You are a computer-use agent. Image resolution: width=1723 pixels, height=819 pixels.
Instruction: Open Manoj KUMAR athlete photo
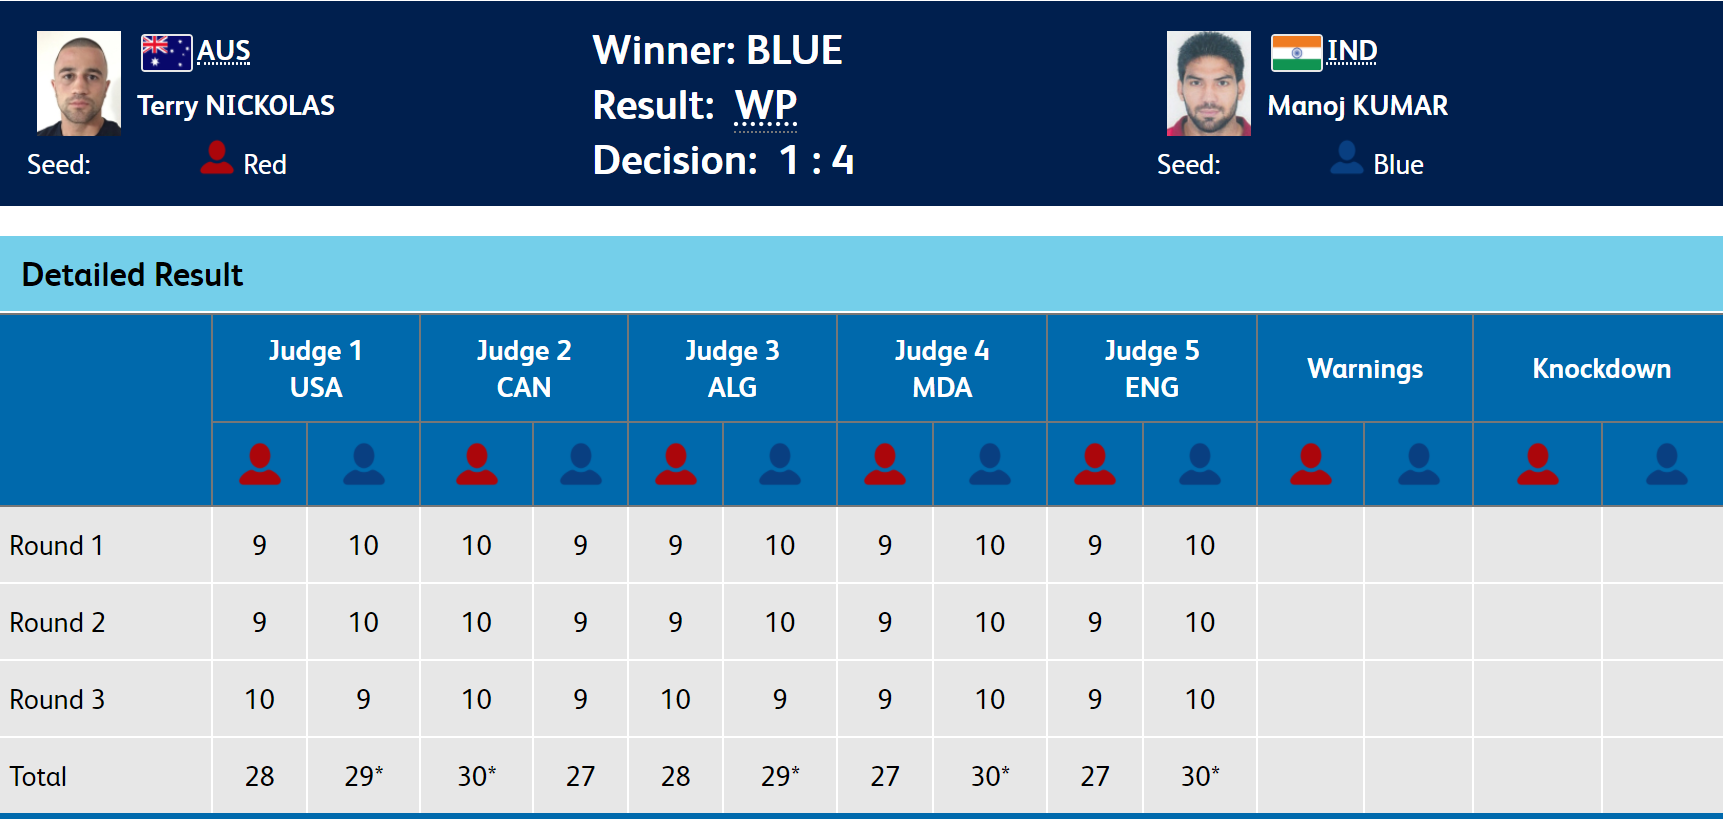pos(1209,83)
